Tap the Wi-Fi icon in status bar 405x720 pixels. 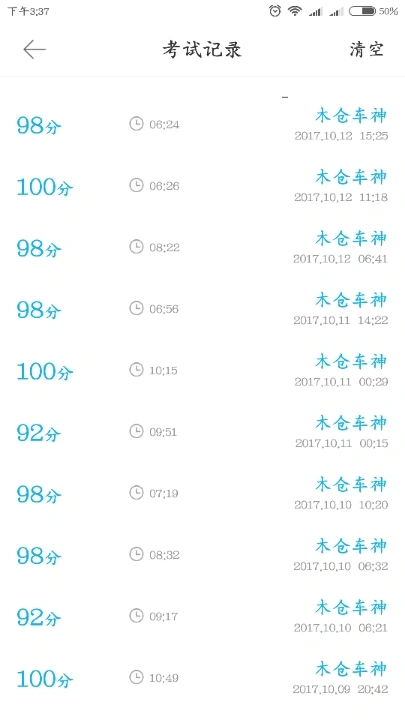[295, 11]
